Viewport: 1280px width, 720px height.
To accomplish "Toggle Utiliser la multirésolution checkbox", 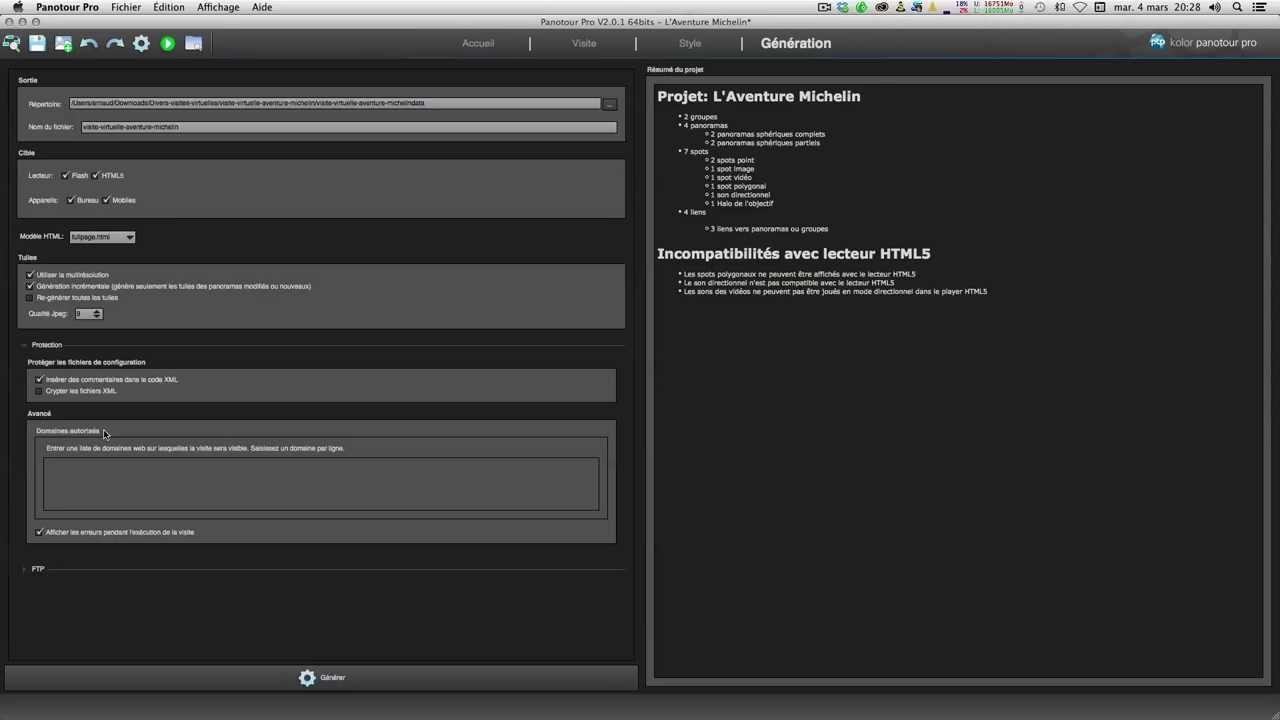I will pos(31,274).
